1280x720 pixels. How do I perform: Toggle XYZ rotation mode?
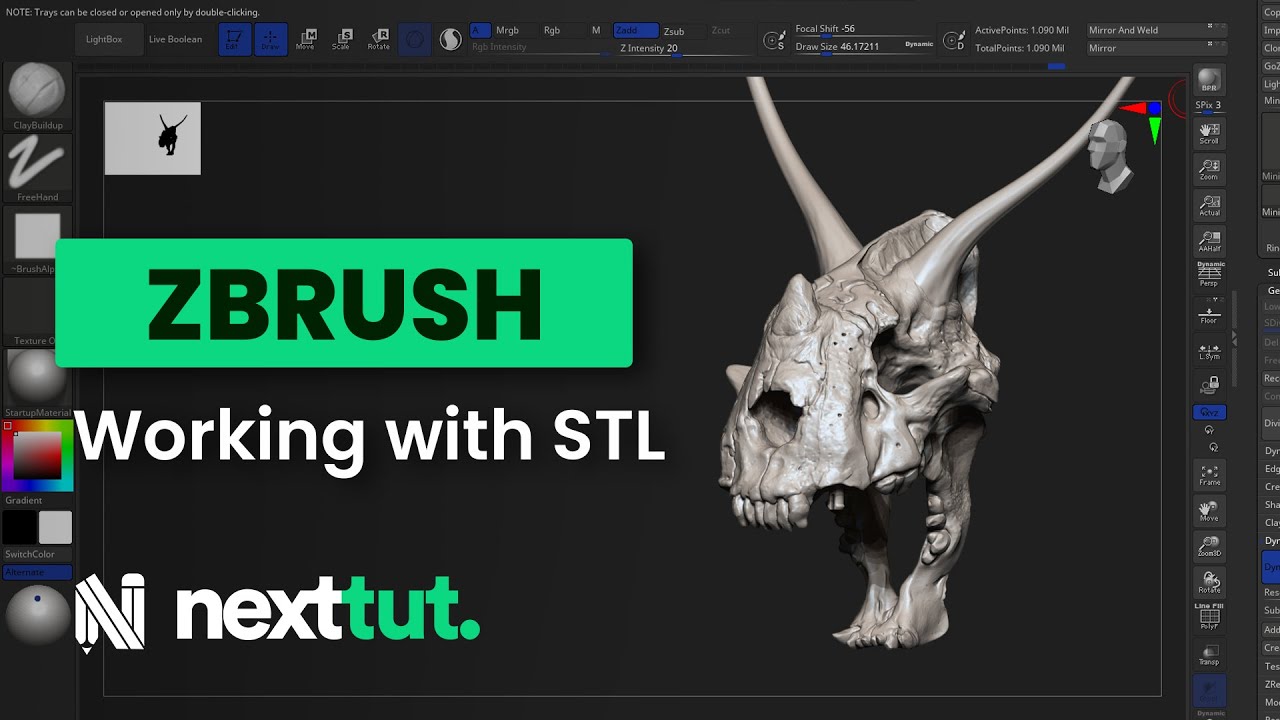1210,412
